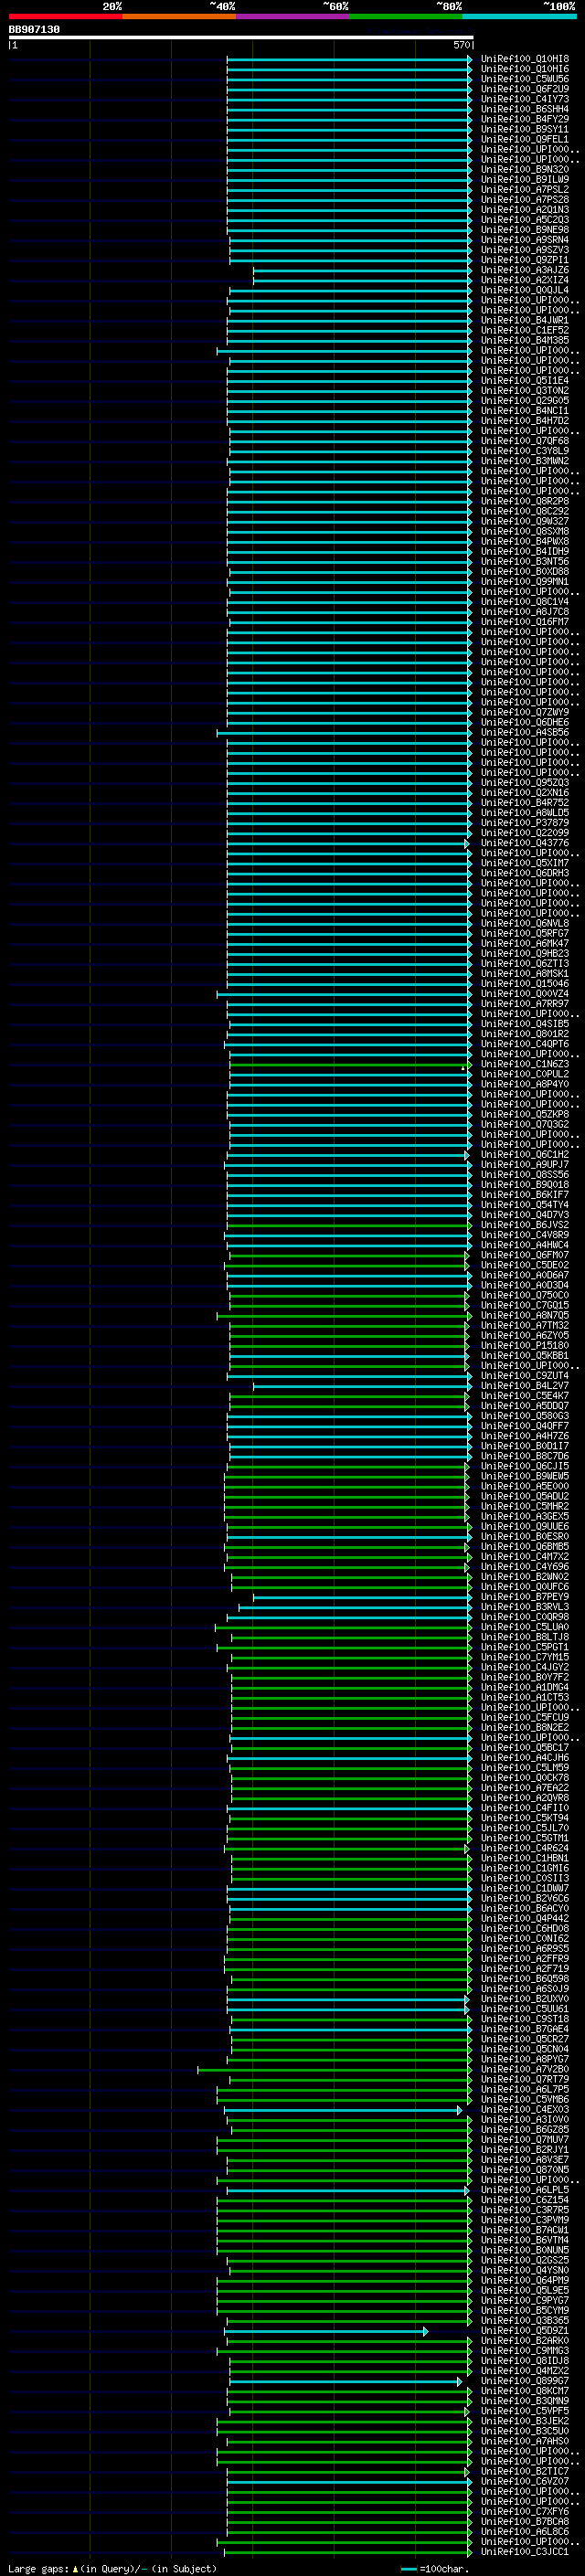Open hit UniRef100_B6SHH4
Screen dimensions: 585x2576
click(x=525, y=109)
